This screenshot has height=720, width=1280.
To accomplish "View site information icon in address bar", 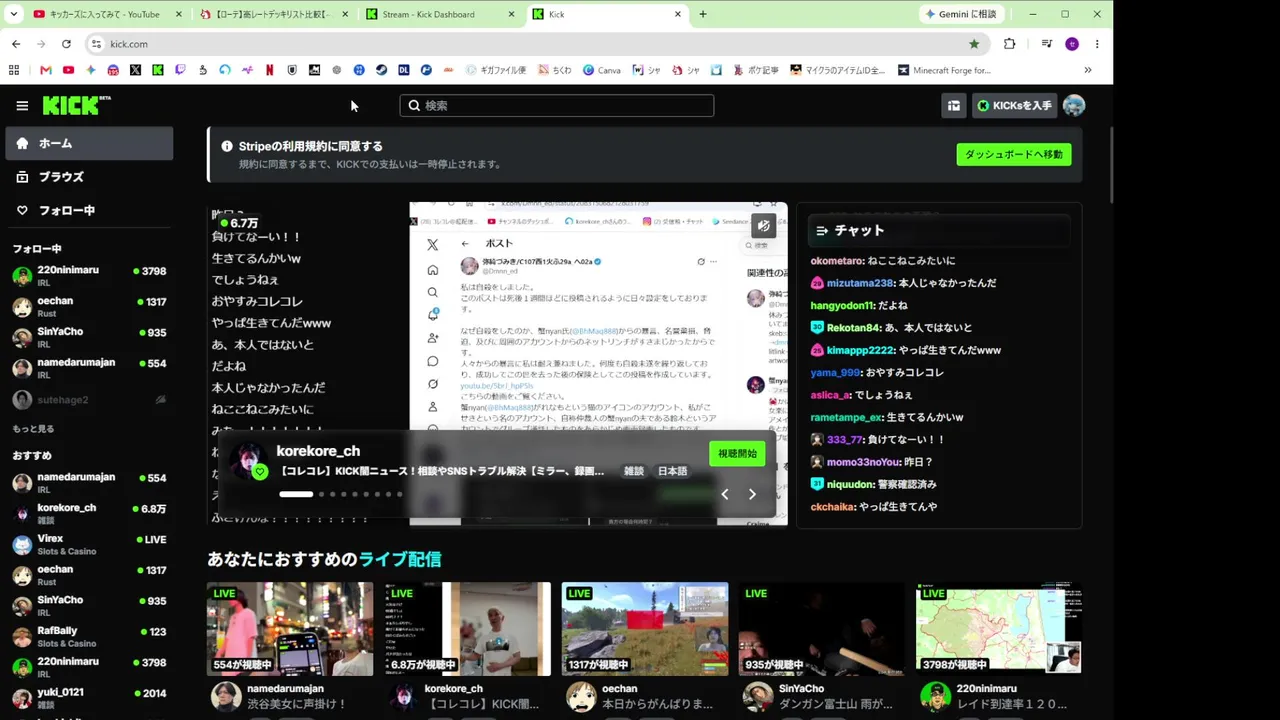I will [96, 44].
